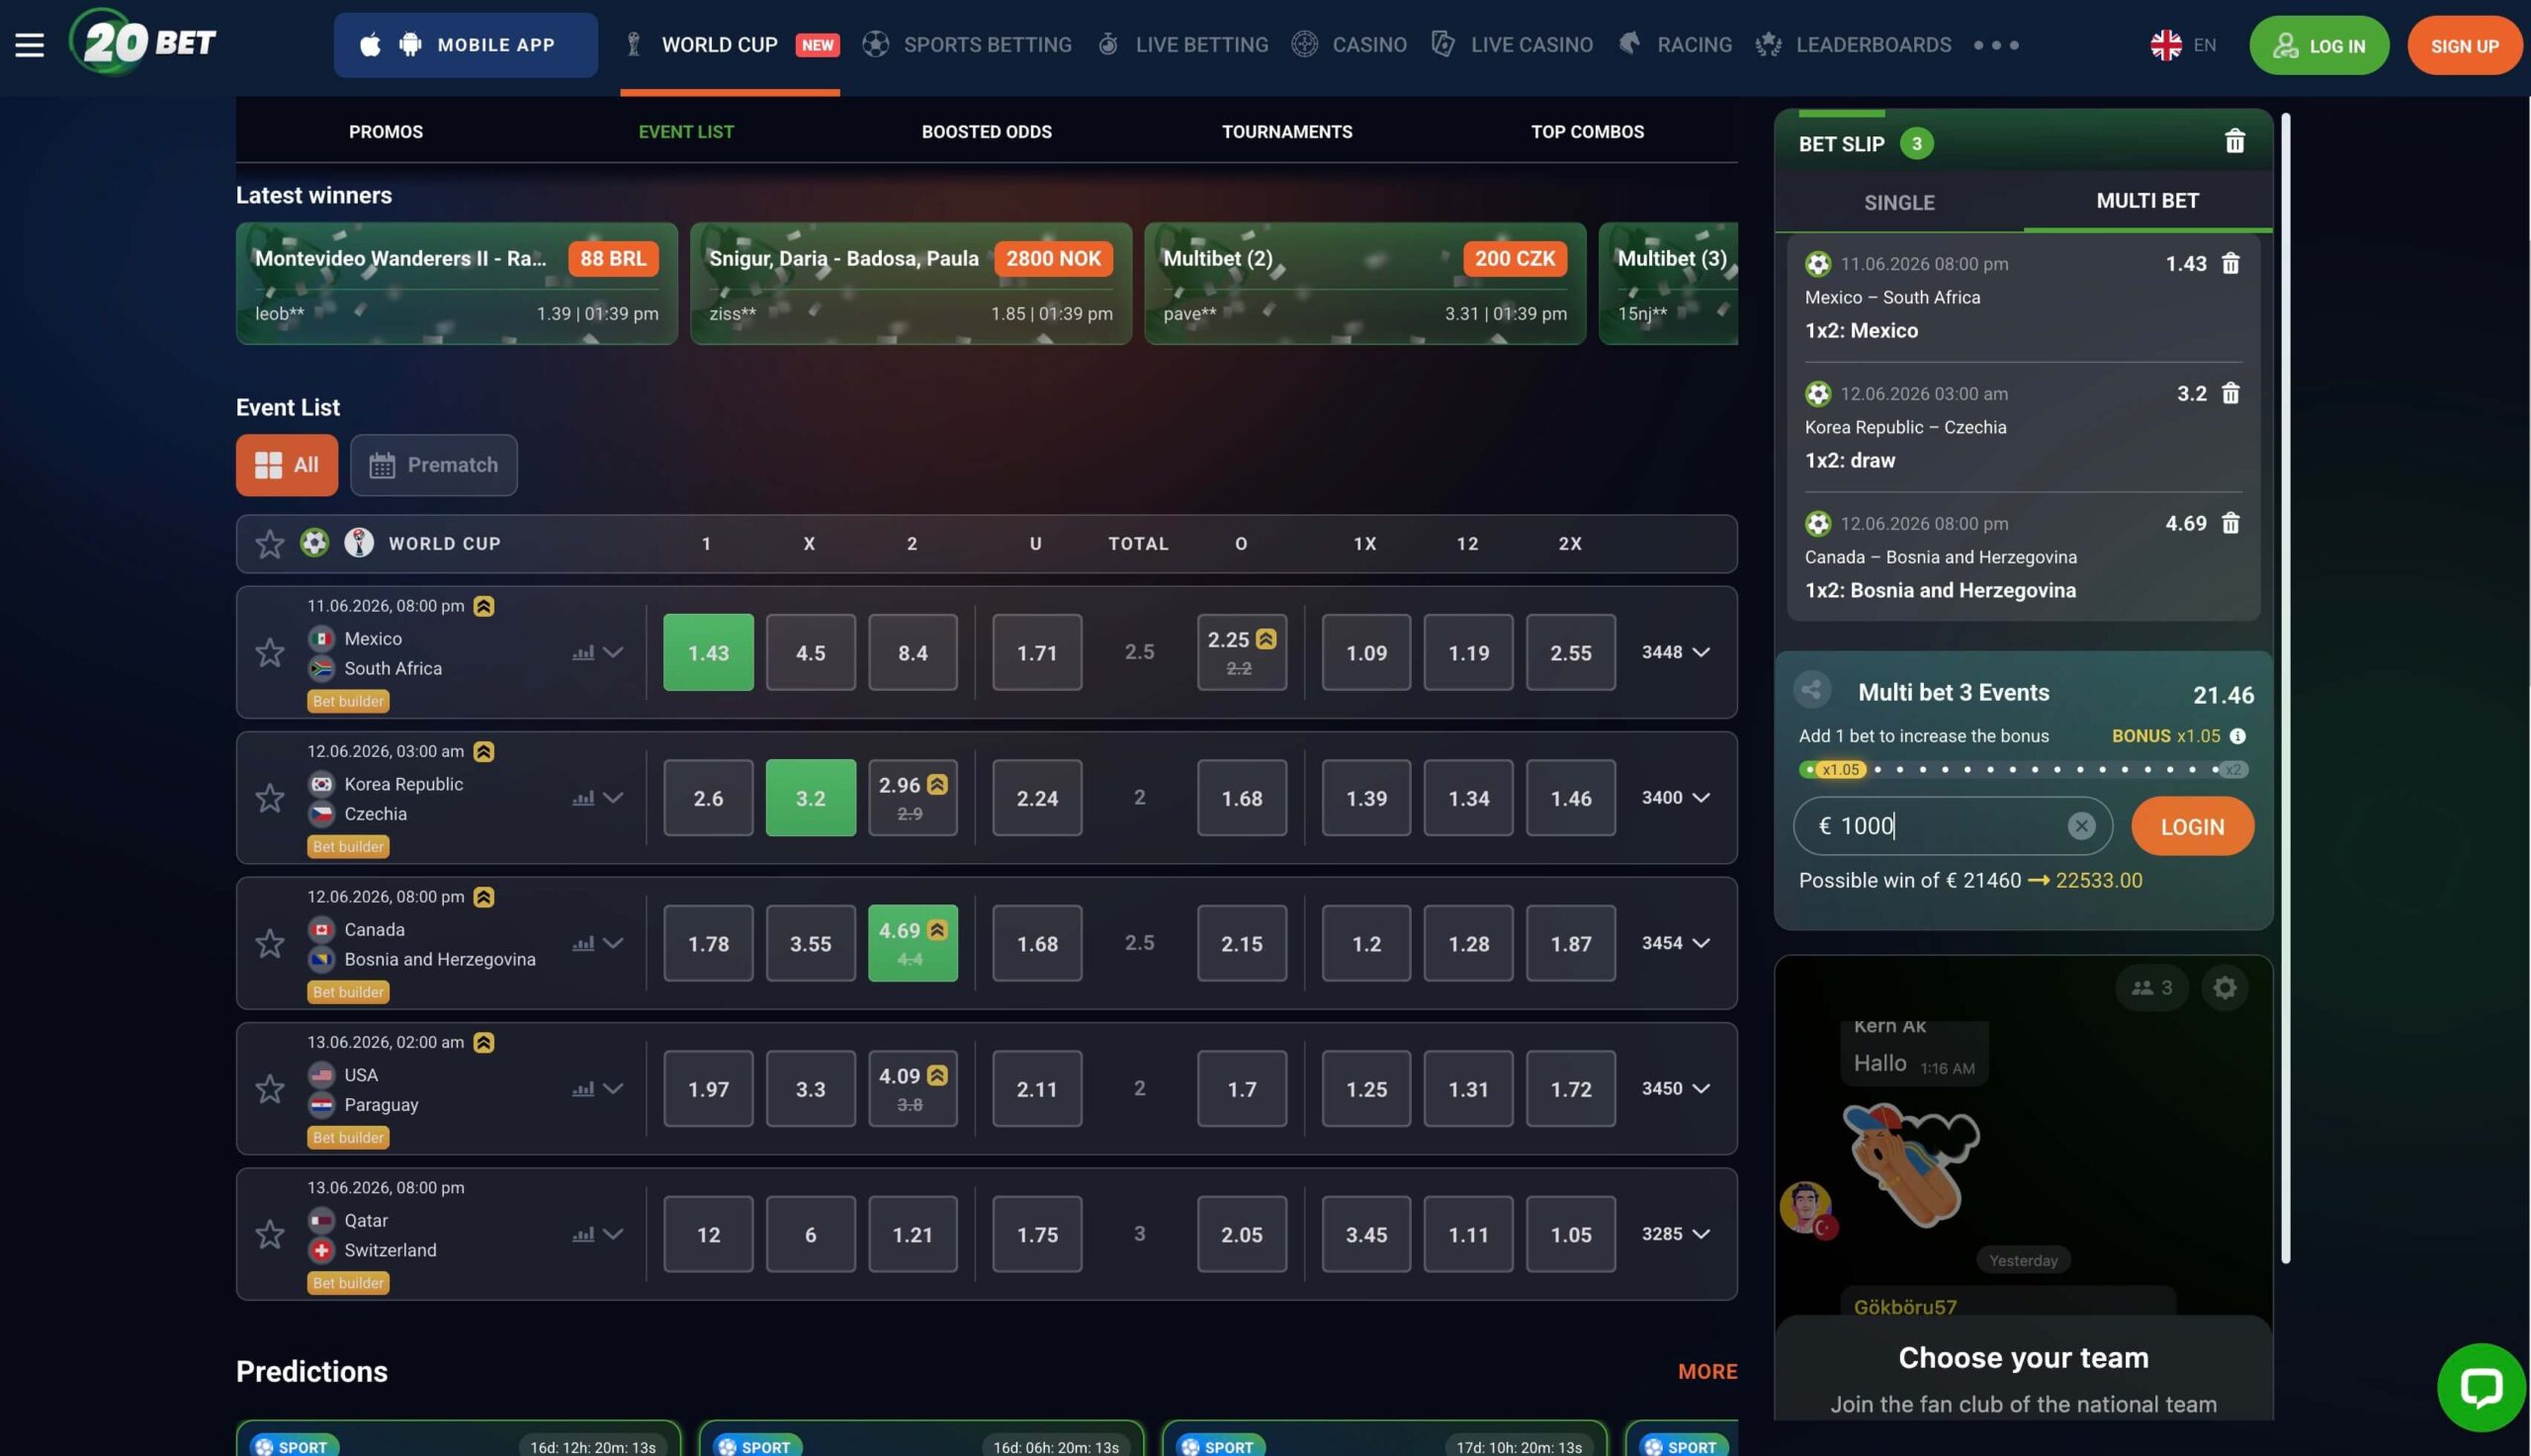This screenshot has height=1456, width=2531.
Task: Click the bonus info icon
Action: tap(2238, 736)
